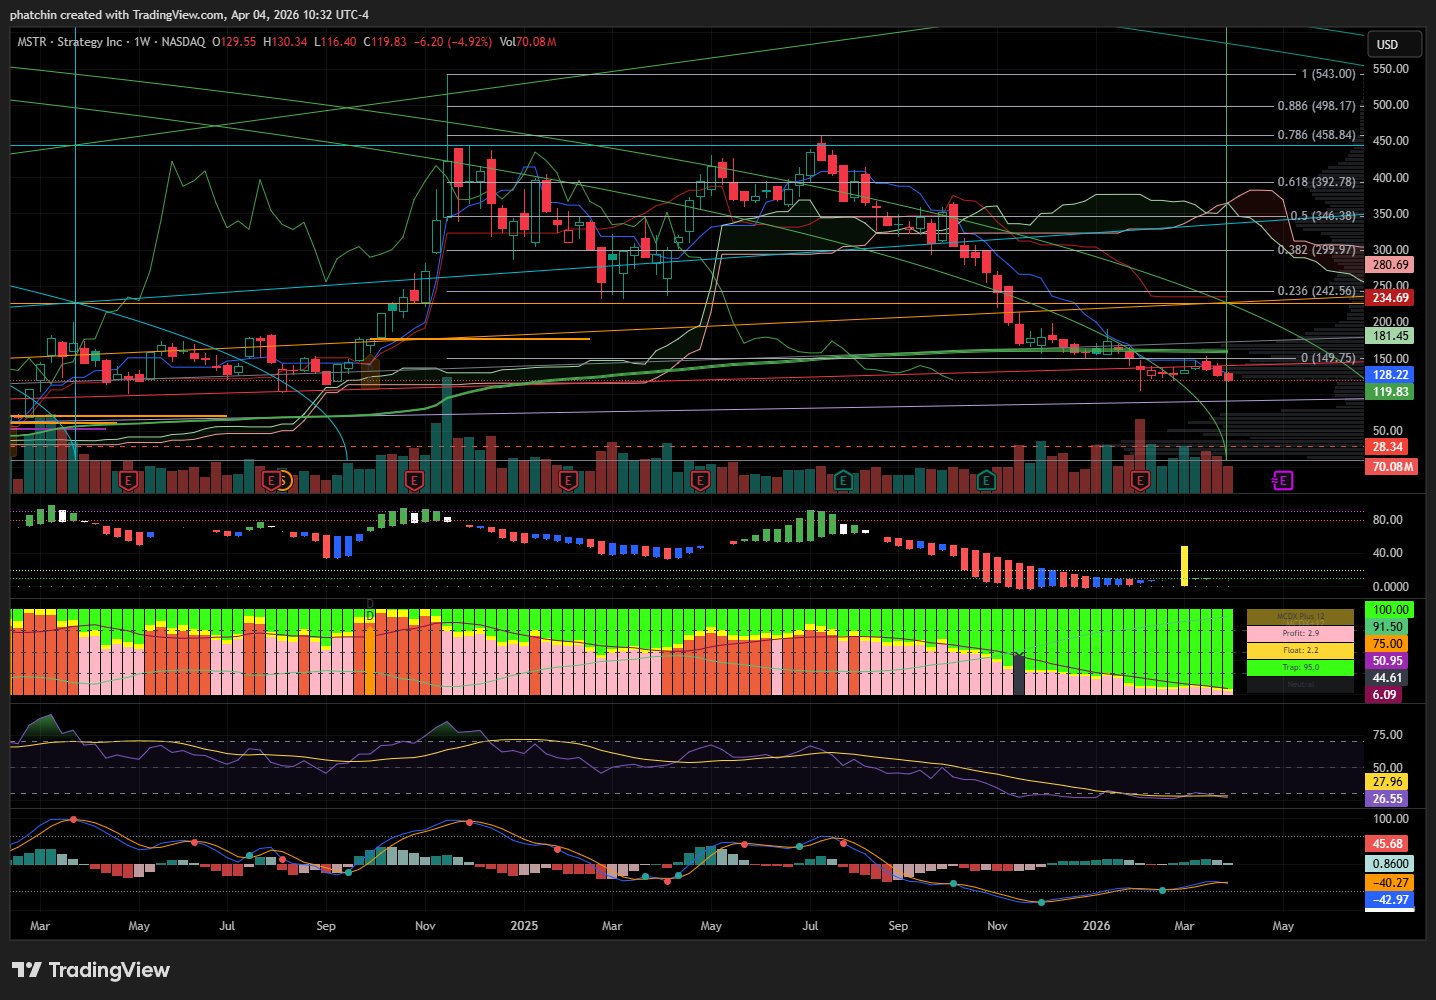Click the phatchin created with TradingView.com caption
1436x1000 pixels.
(x=189, y=15)
